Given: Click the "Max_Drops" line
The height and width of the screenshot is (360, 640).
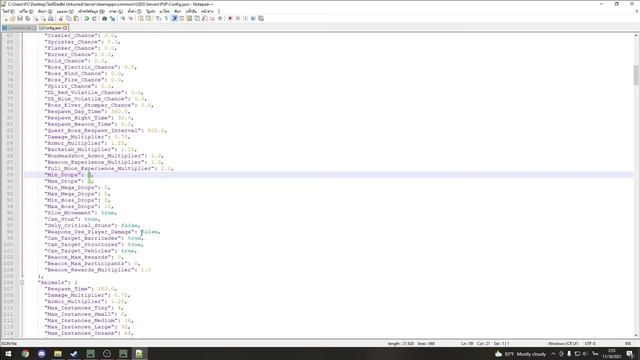Looking at the screenshot, I should [69, 181].
